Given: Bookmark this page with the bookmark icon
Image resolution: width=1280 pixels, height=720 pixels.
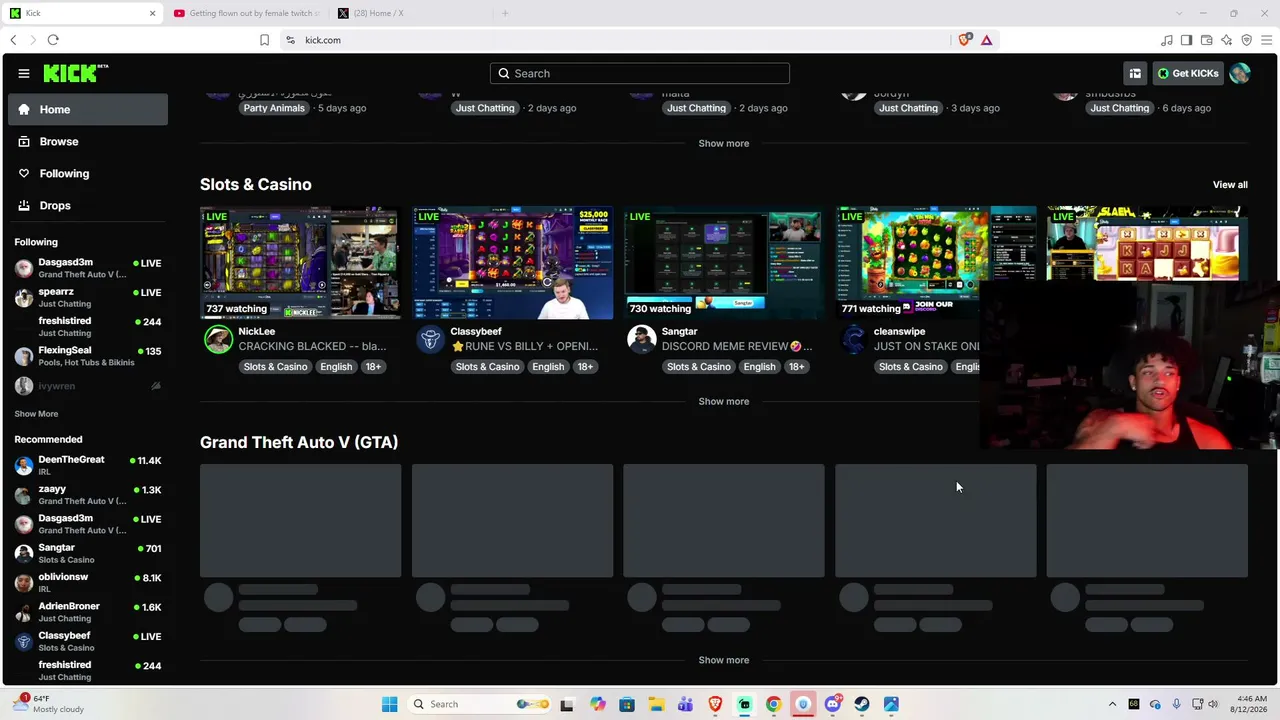Looking at the screenshot, I should 264,40.
